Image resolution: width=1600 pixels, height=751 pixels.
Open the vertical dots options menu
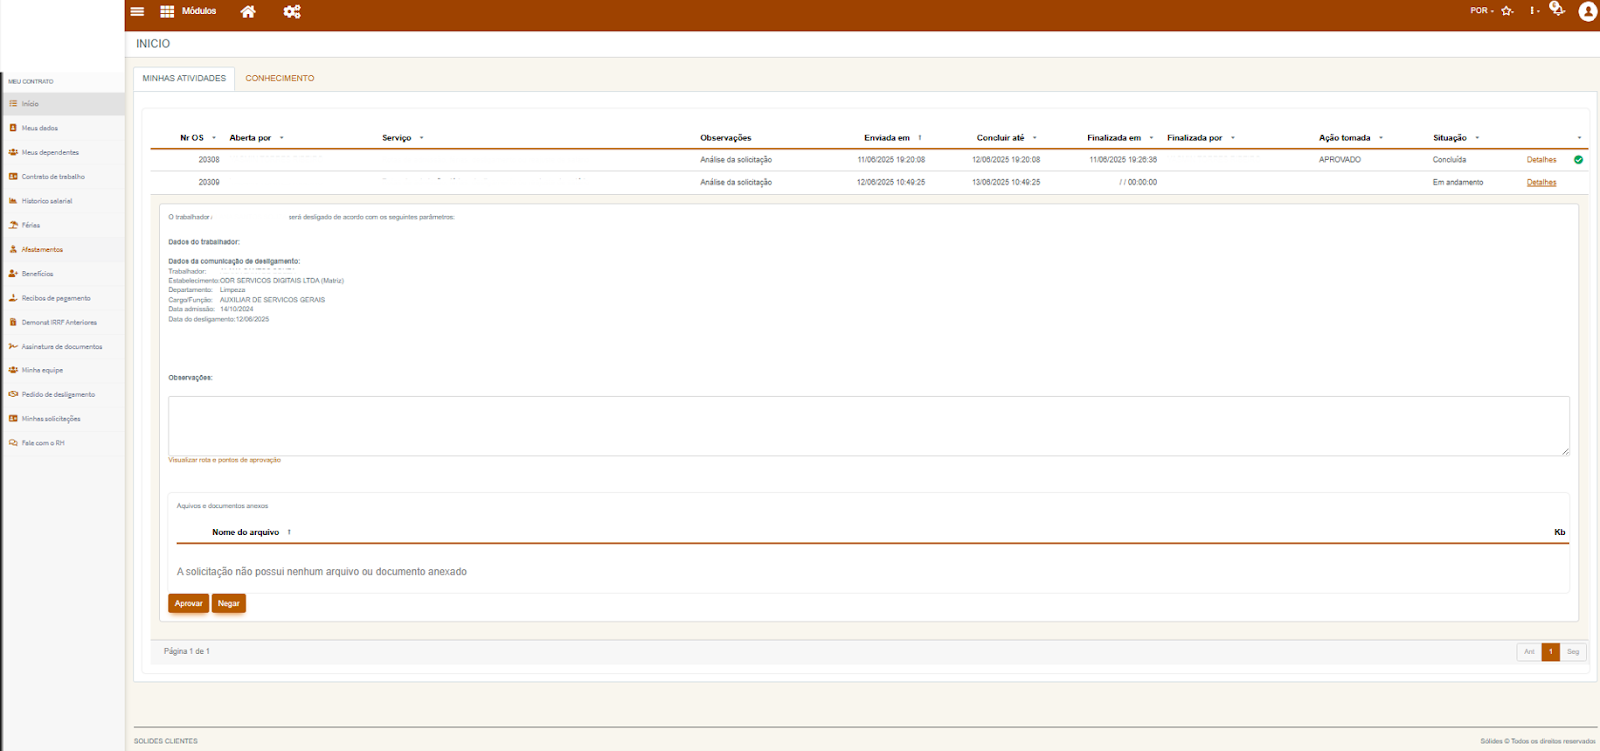1533,11
